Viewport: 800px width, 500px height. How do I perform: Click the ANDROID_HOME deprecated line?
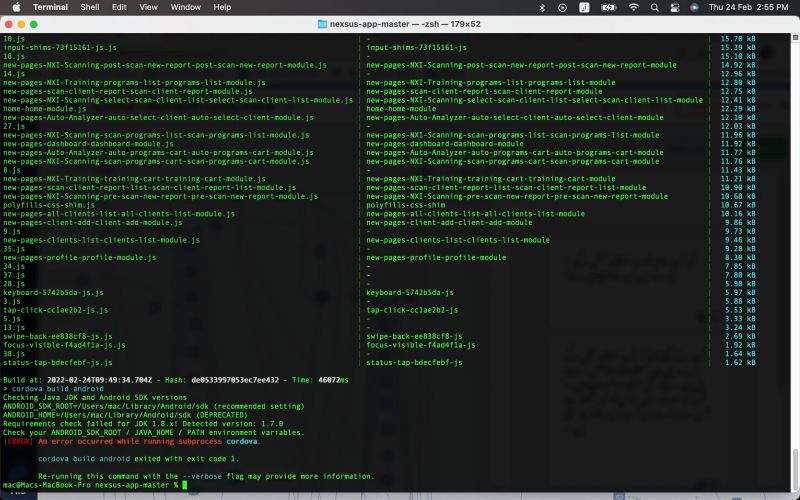coord(125,415)
